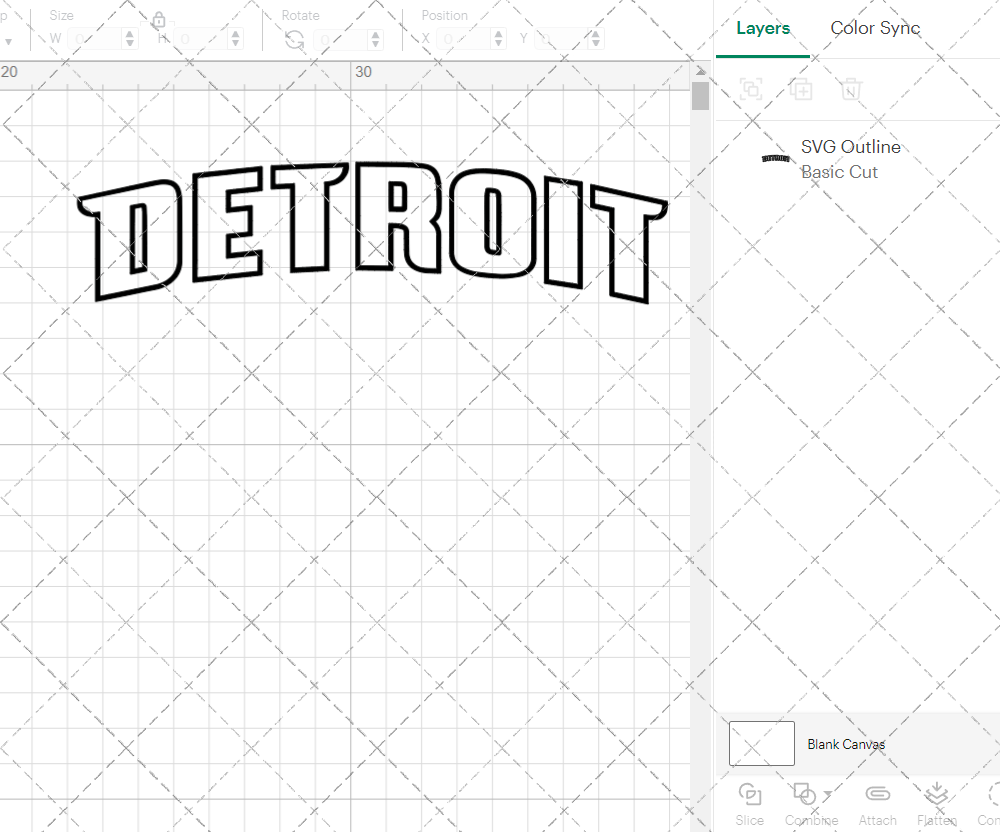Click the delete layer trash icon
1000x832 pixels.
click(851, 90)
